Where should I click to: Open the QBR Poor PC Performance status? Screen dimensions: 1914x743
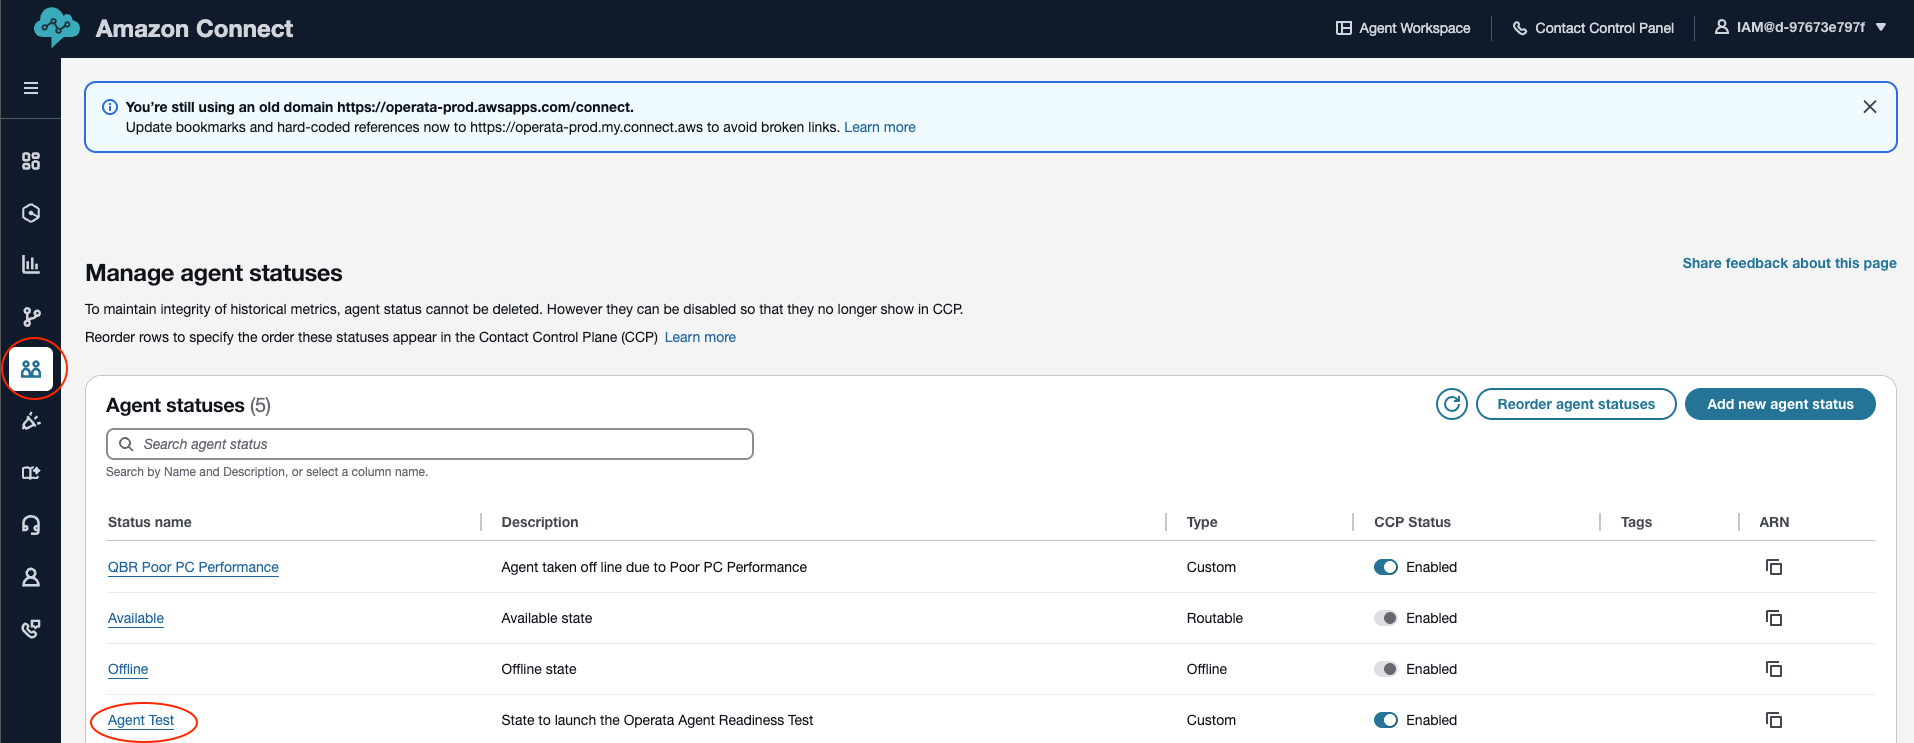[x=193, y=567]
